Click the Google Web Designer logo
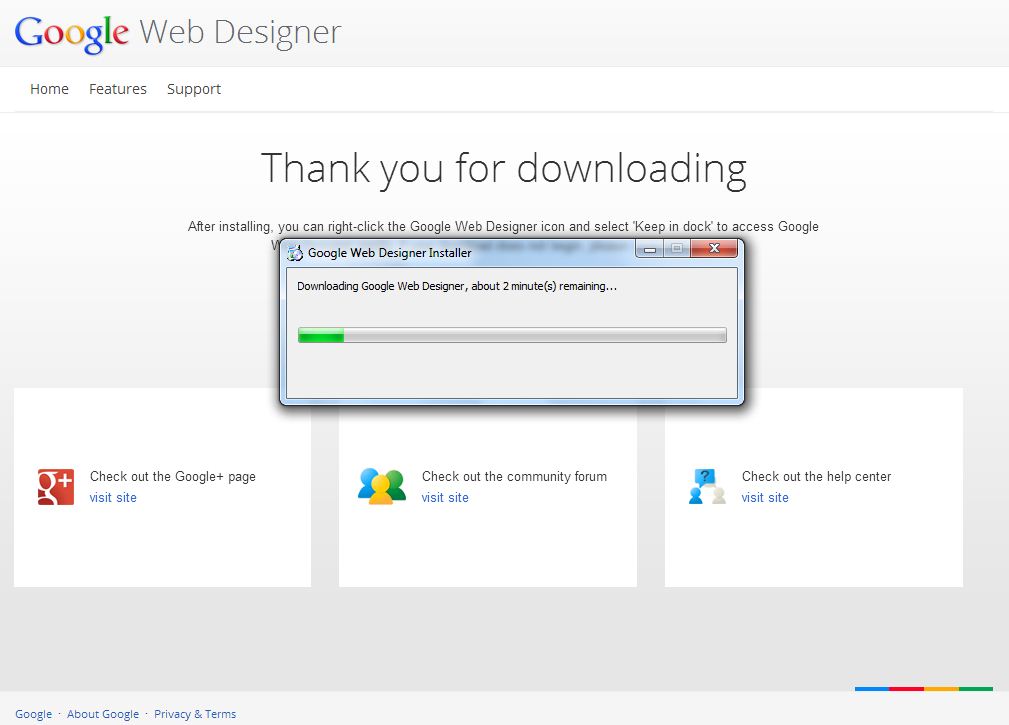Viewport: 1009px width, 725px height. (x=178, y=33)
